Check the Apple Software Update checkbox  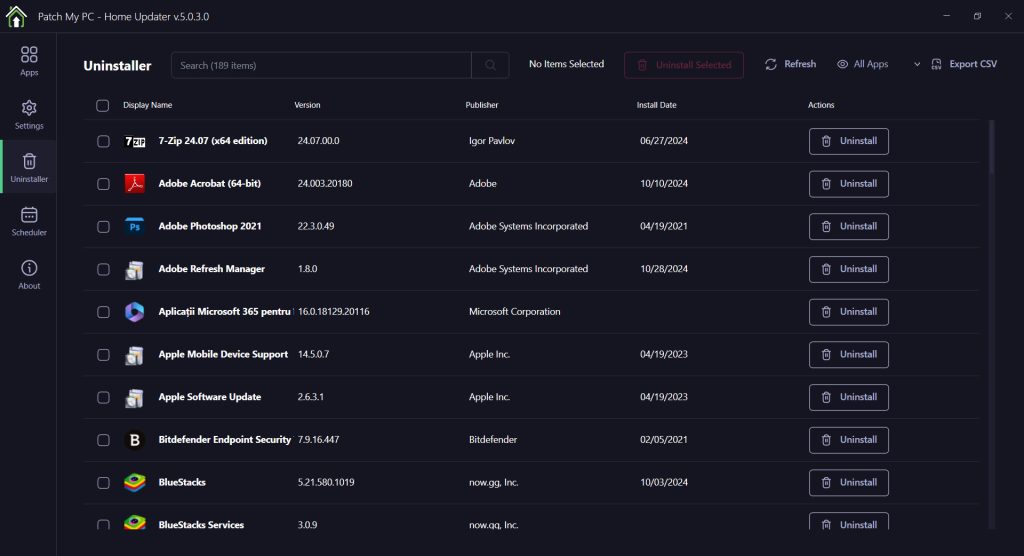click(103, 397)
